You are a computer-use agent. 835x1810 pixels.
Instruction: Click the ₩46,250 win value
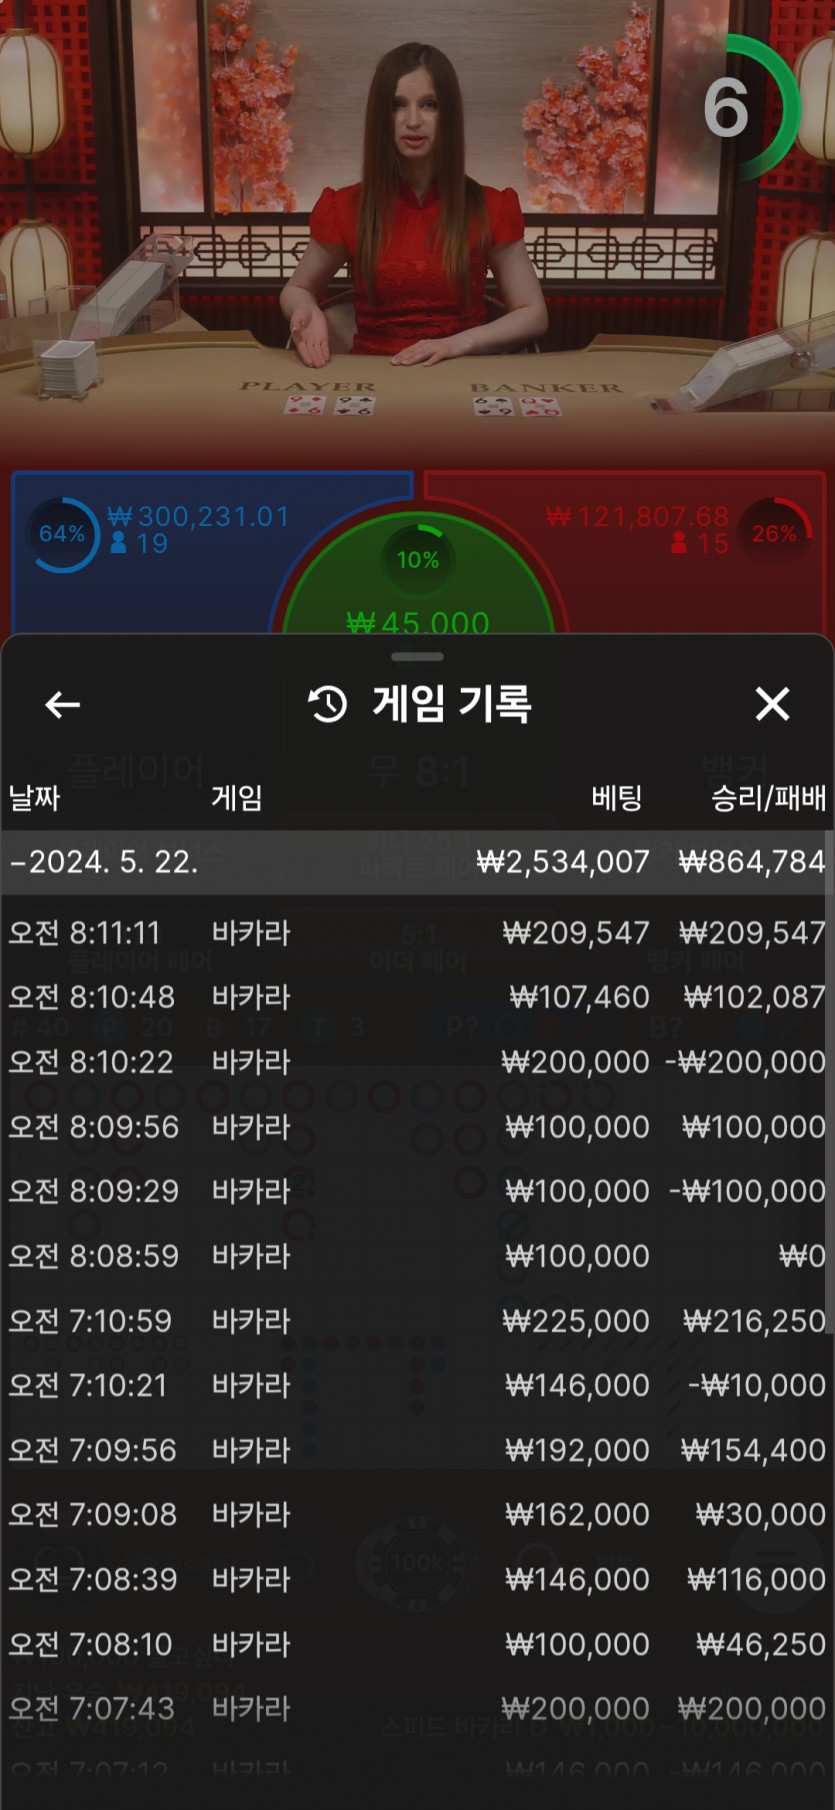761,1644
